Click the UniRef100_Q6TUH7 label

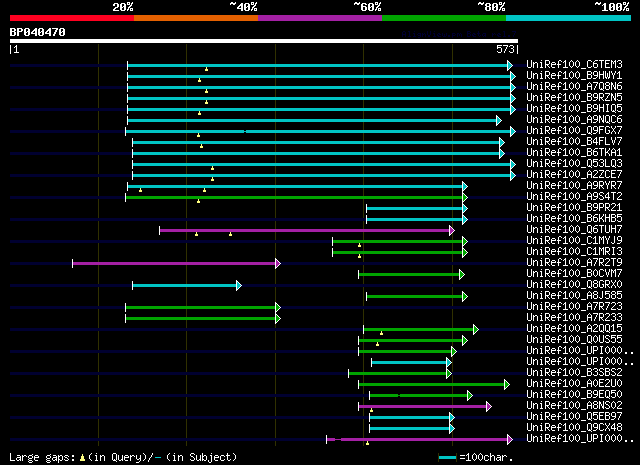click(x=574, y=230)
